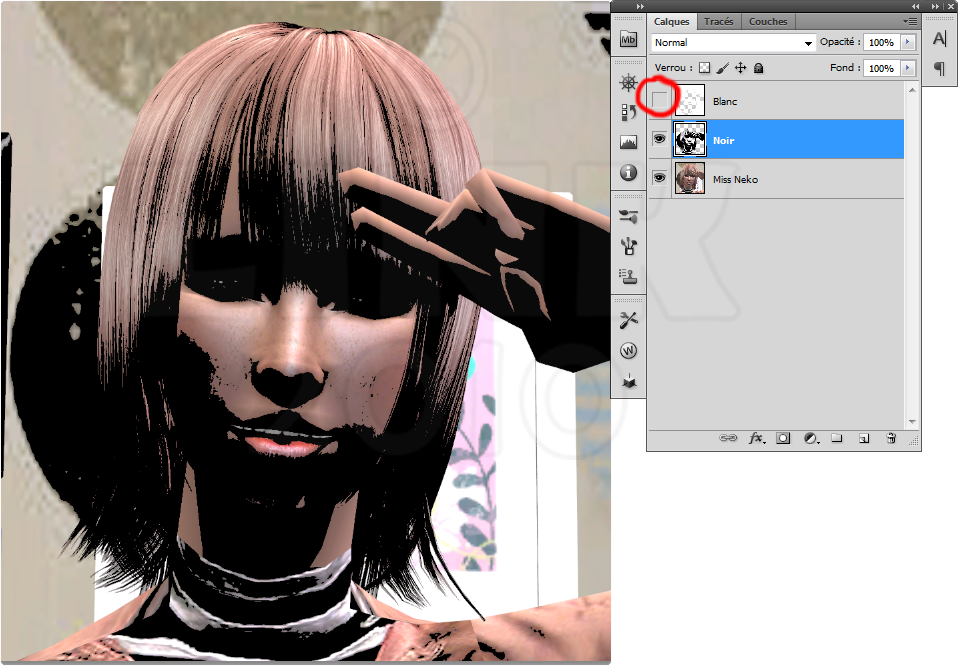Viewport: 958px width, 666px height.
Task: Open the Character panel icon
Action: [x=939, y=39]
